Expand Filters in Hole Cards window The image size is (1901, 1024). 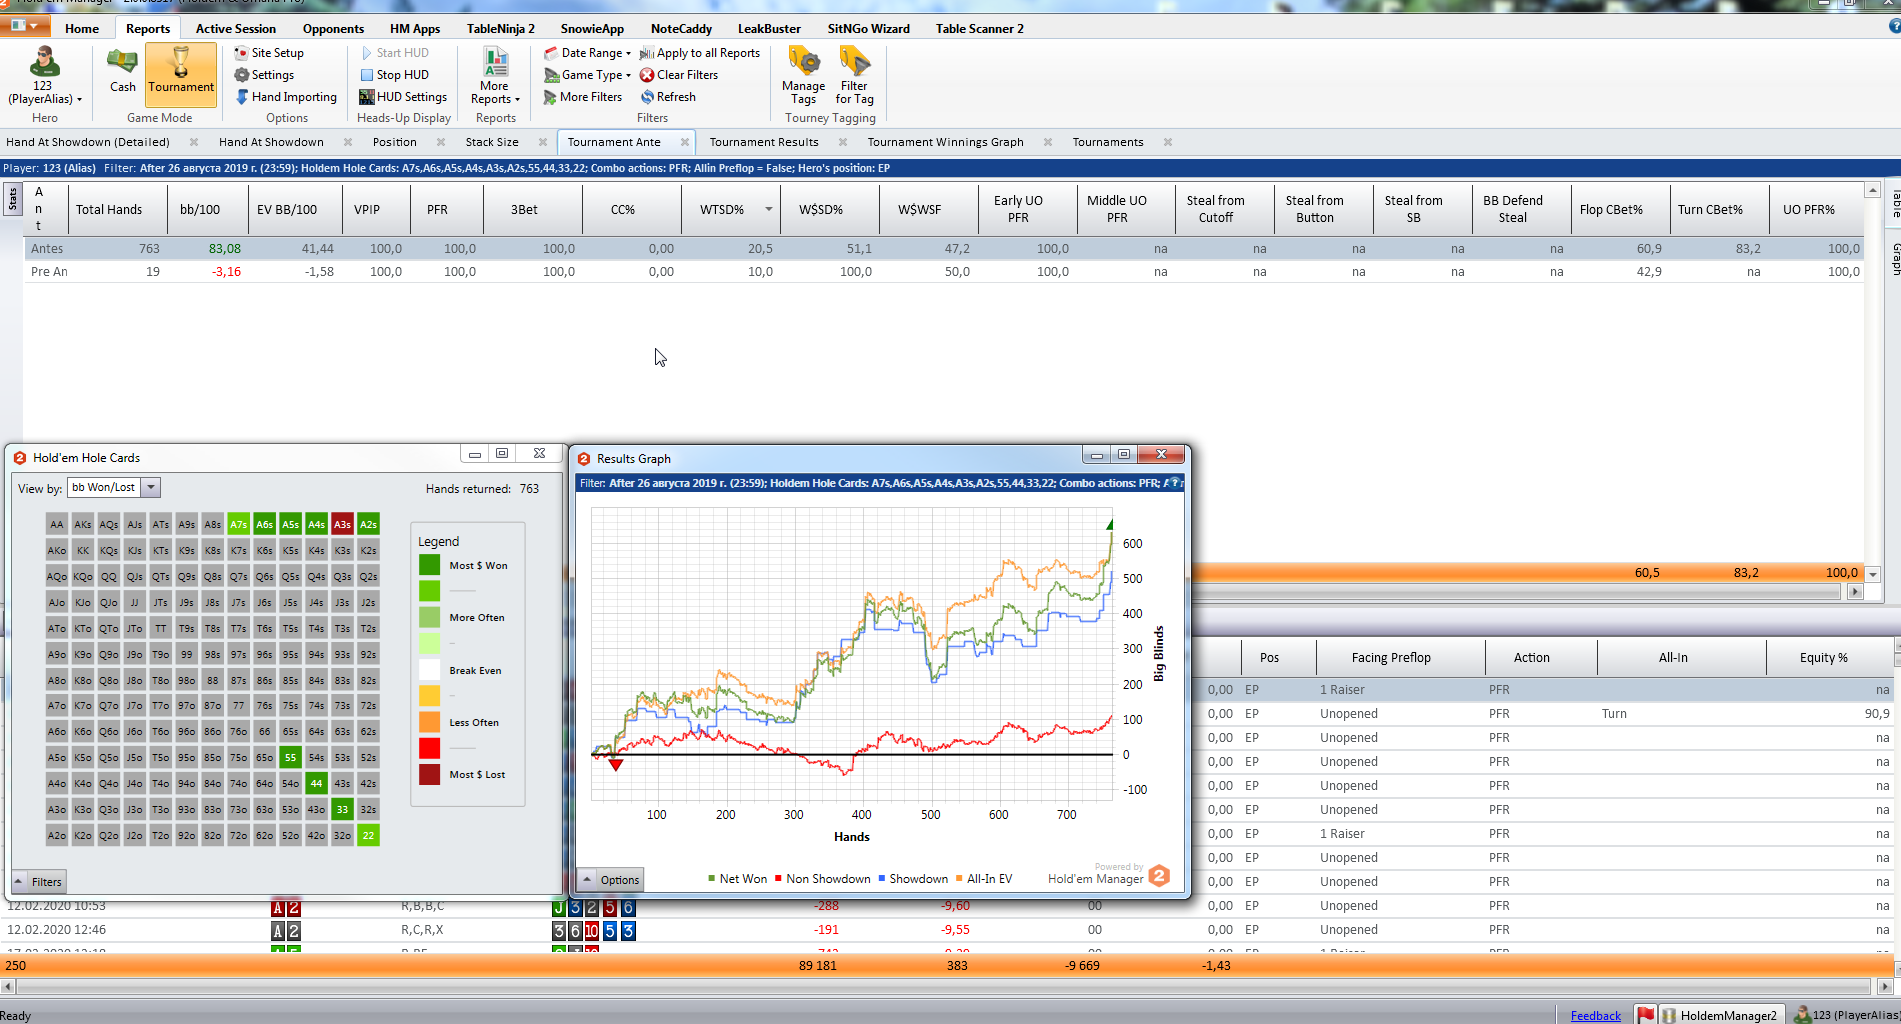(39, 881)
